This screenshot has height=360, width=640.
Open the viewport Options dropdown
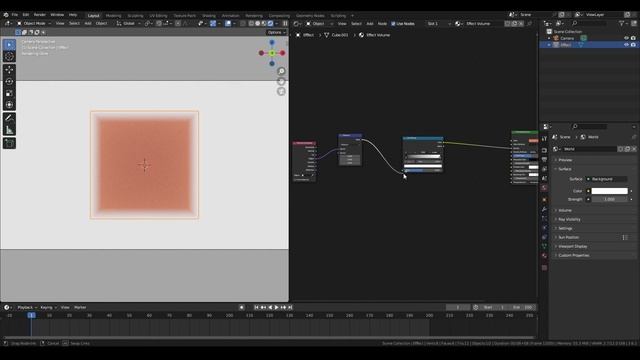276,32
